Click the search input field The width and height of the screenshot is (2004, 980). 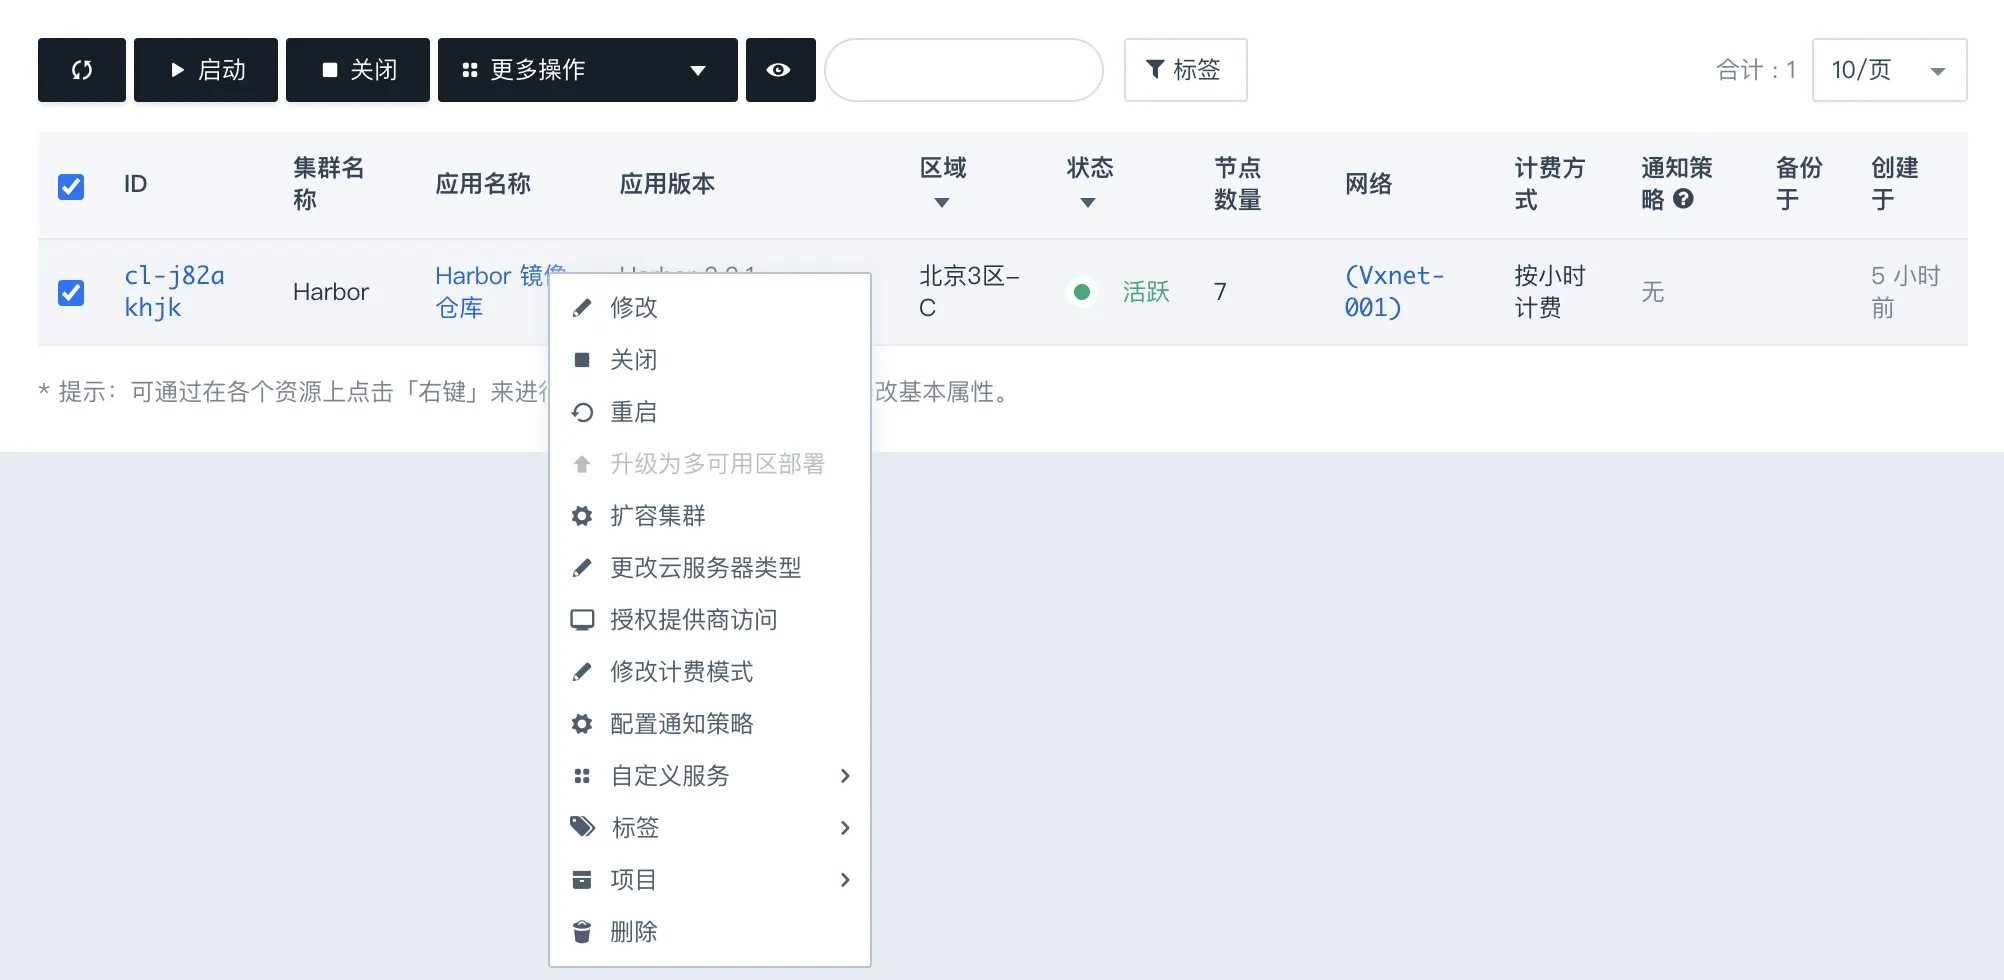pos(963,70)
